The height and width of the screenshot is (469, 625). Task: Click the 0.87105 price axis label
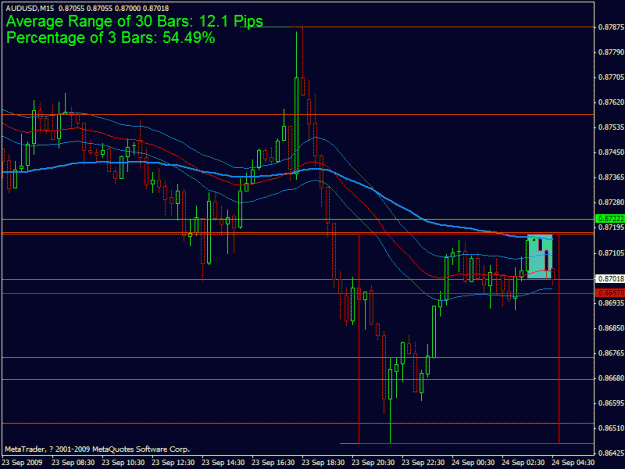click(611, 253)
